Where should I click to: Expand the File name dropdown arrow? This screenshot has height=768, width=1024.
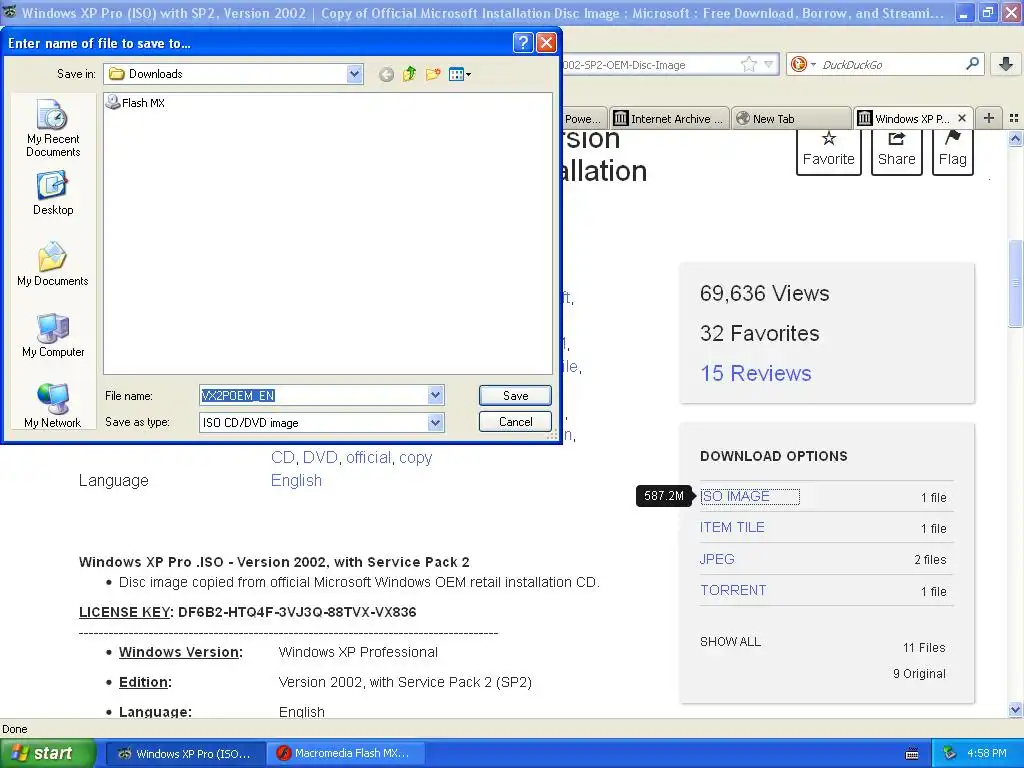click(436, 395)
